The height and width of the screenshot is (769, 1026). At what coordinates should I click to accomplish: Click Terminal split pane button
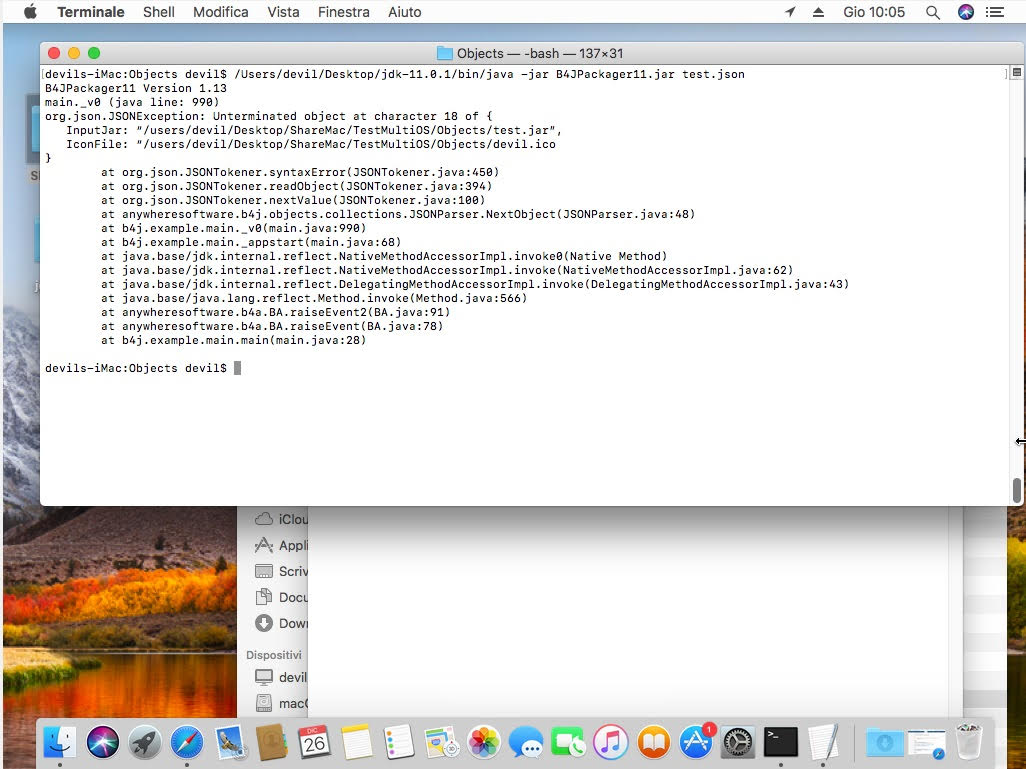(1017, 72)
